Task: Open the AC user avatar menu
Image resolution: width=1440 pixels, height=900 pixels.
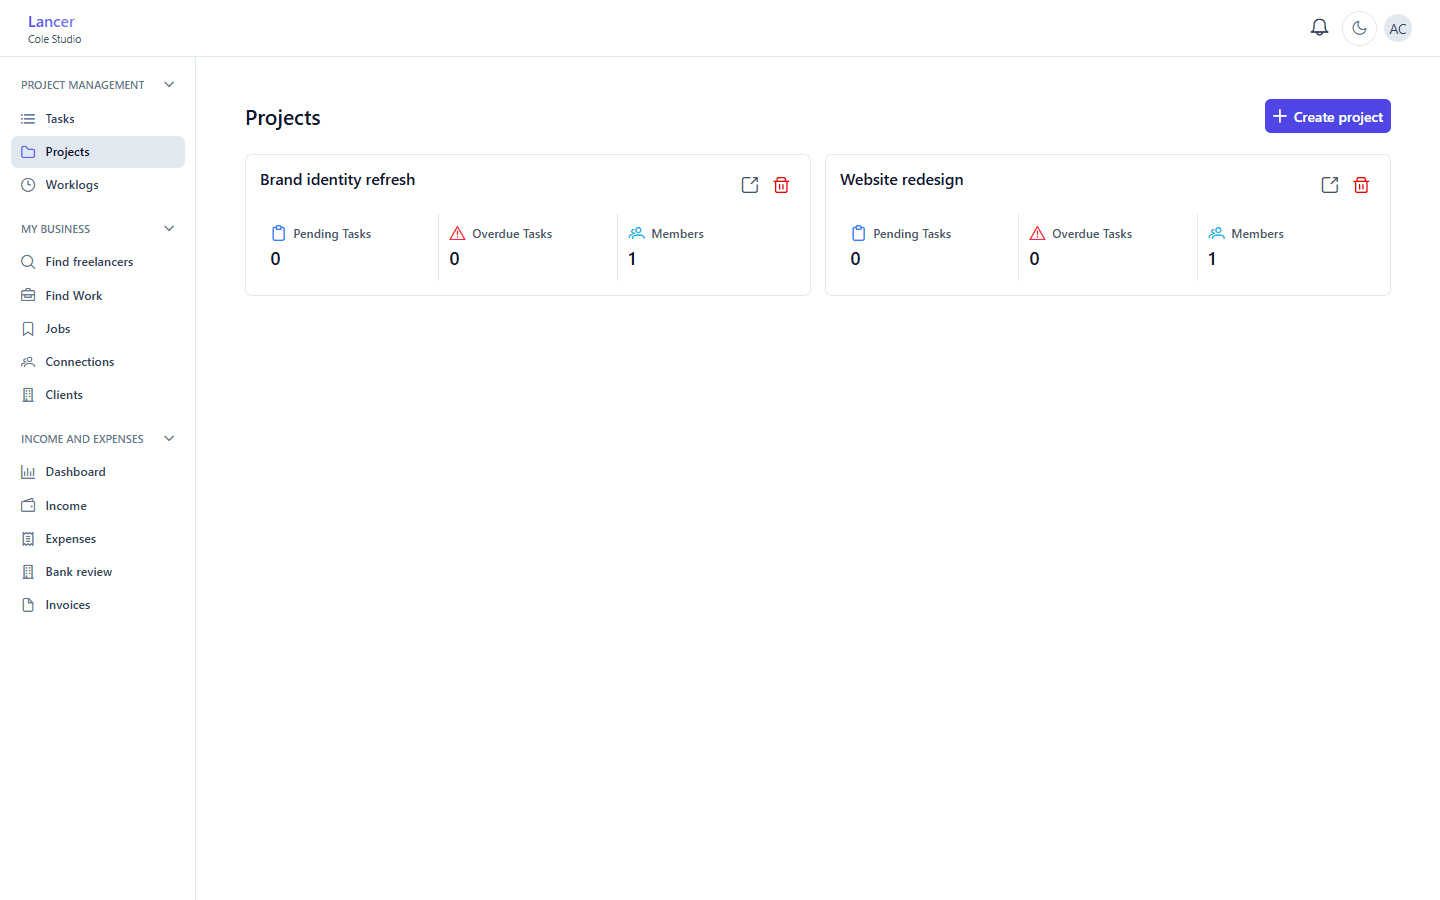Action: (1398, 28)
